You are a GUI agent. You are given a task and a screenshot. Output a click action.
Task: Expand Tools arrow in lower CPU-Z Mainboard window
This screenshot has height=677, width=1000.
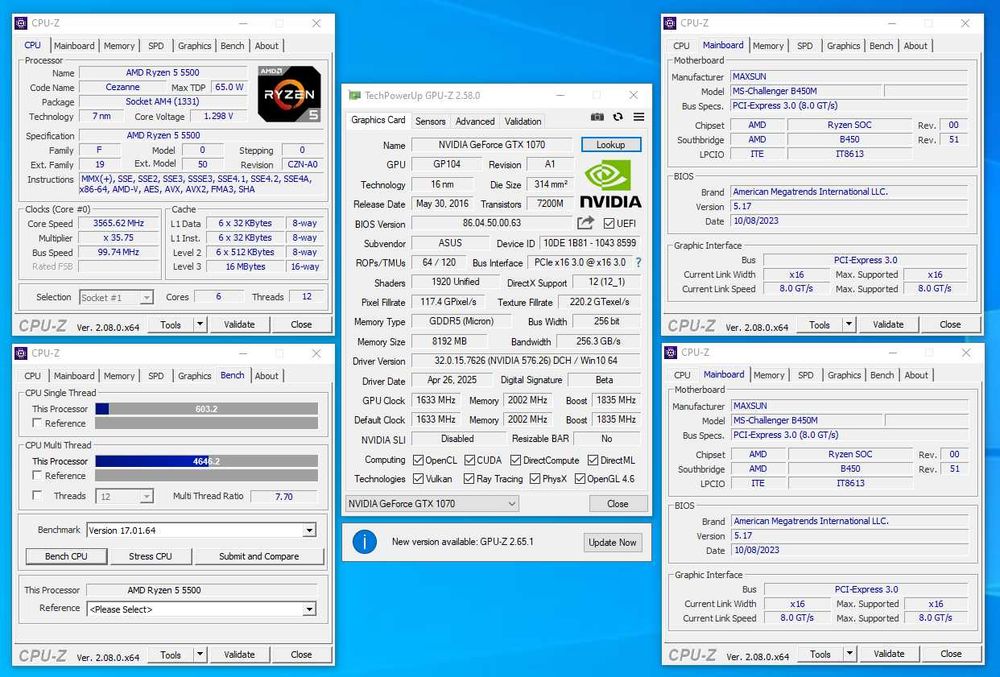[x=849, y=654]
